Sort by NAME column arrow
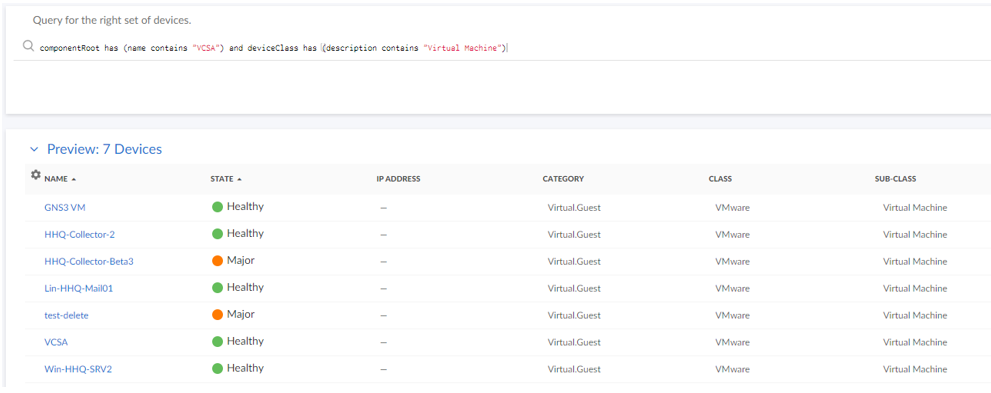The width and height of the screenshot is (991, 393). click(73, 179)
